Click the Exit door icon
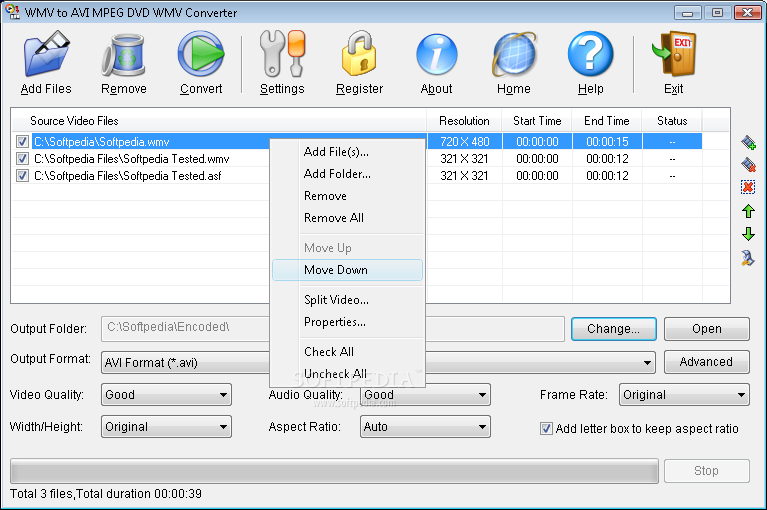Image resolution: width=767 pixels, height=510 pixels. pyautogui.click(x=674, y=54)
